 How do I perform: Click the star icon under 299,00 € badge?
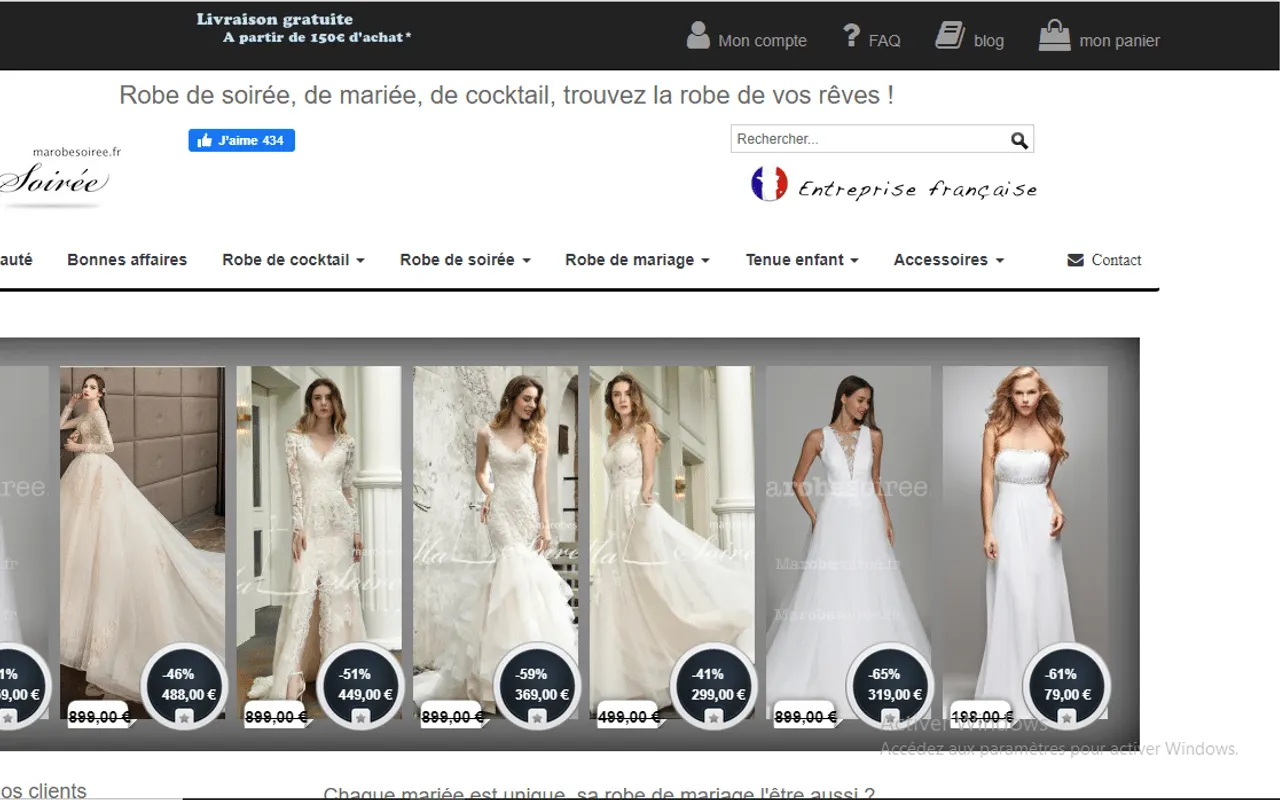pyautogui.click(x=713, y=717)
